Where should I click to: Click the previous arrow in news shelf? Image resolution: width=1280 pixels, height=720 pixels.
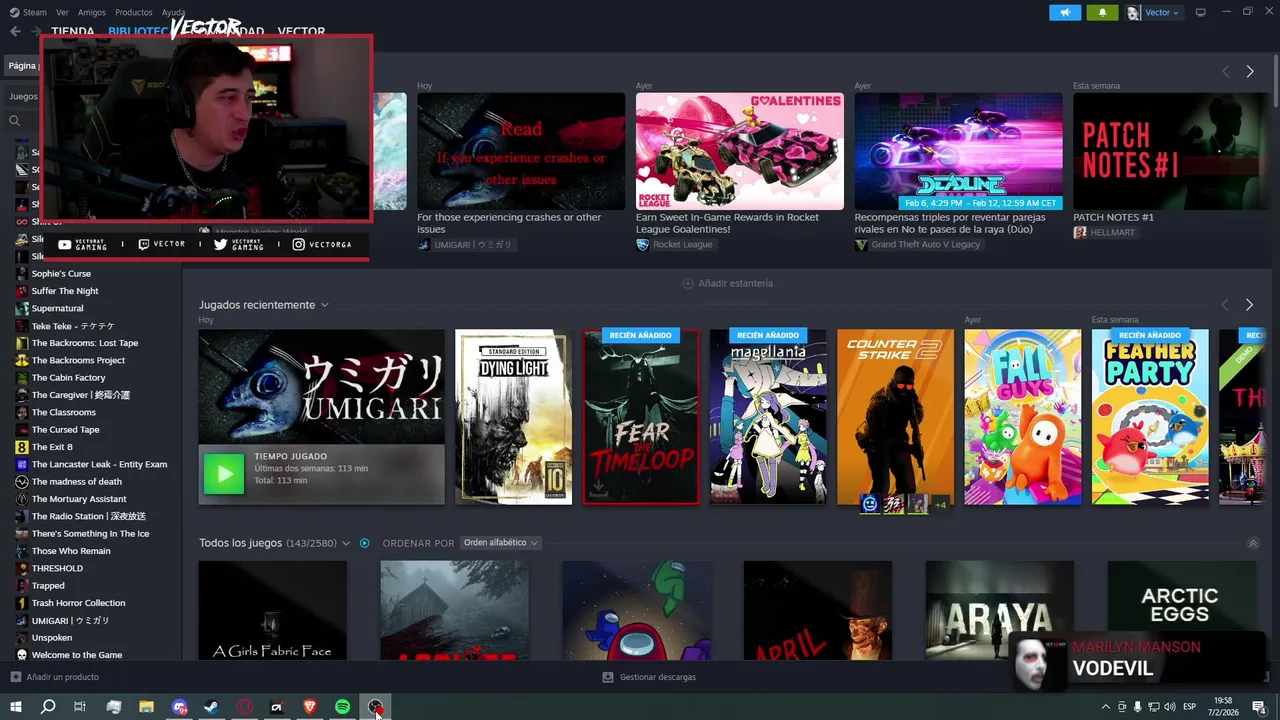[1225, 71]
